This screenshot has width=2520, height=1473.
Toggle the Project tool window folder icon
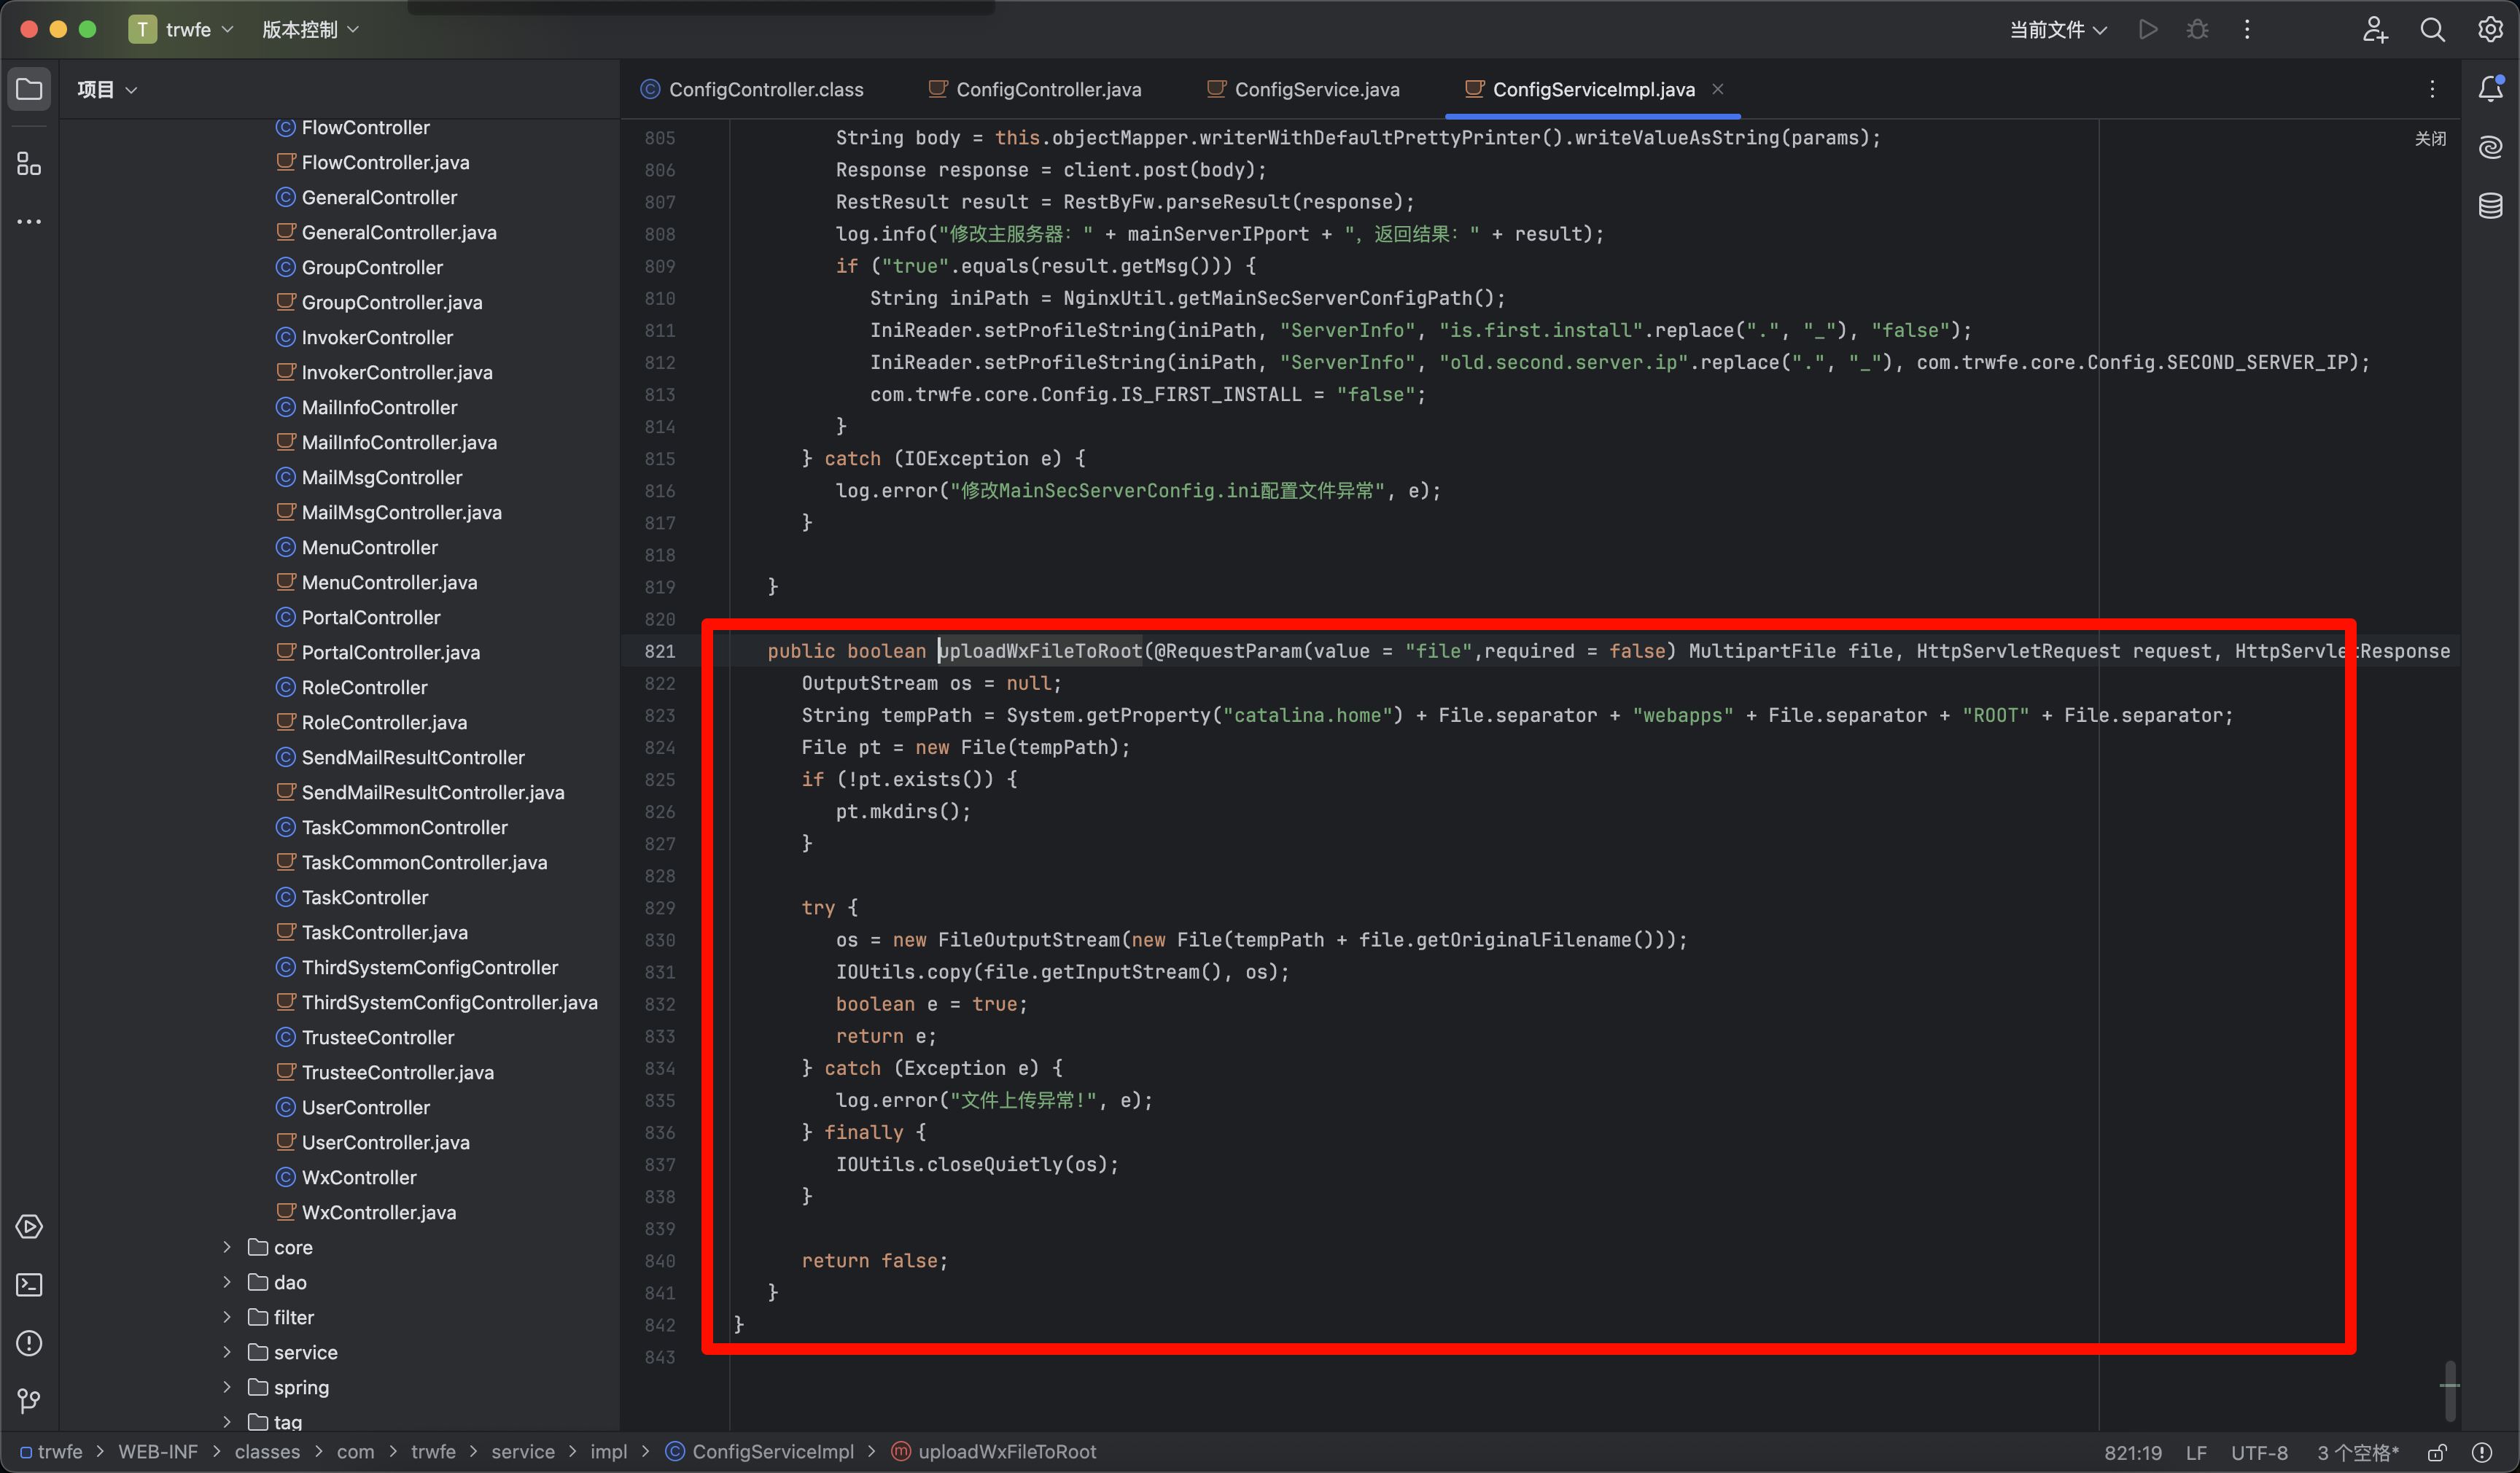click(x=29, y=89)
